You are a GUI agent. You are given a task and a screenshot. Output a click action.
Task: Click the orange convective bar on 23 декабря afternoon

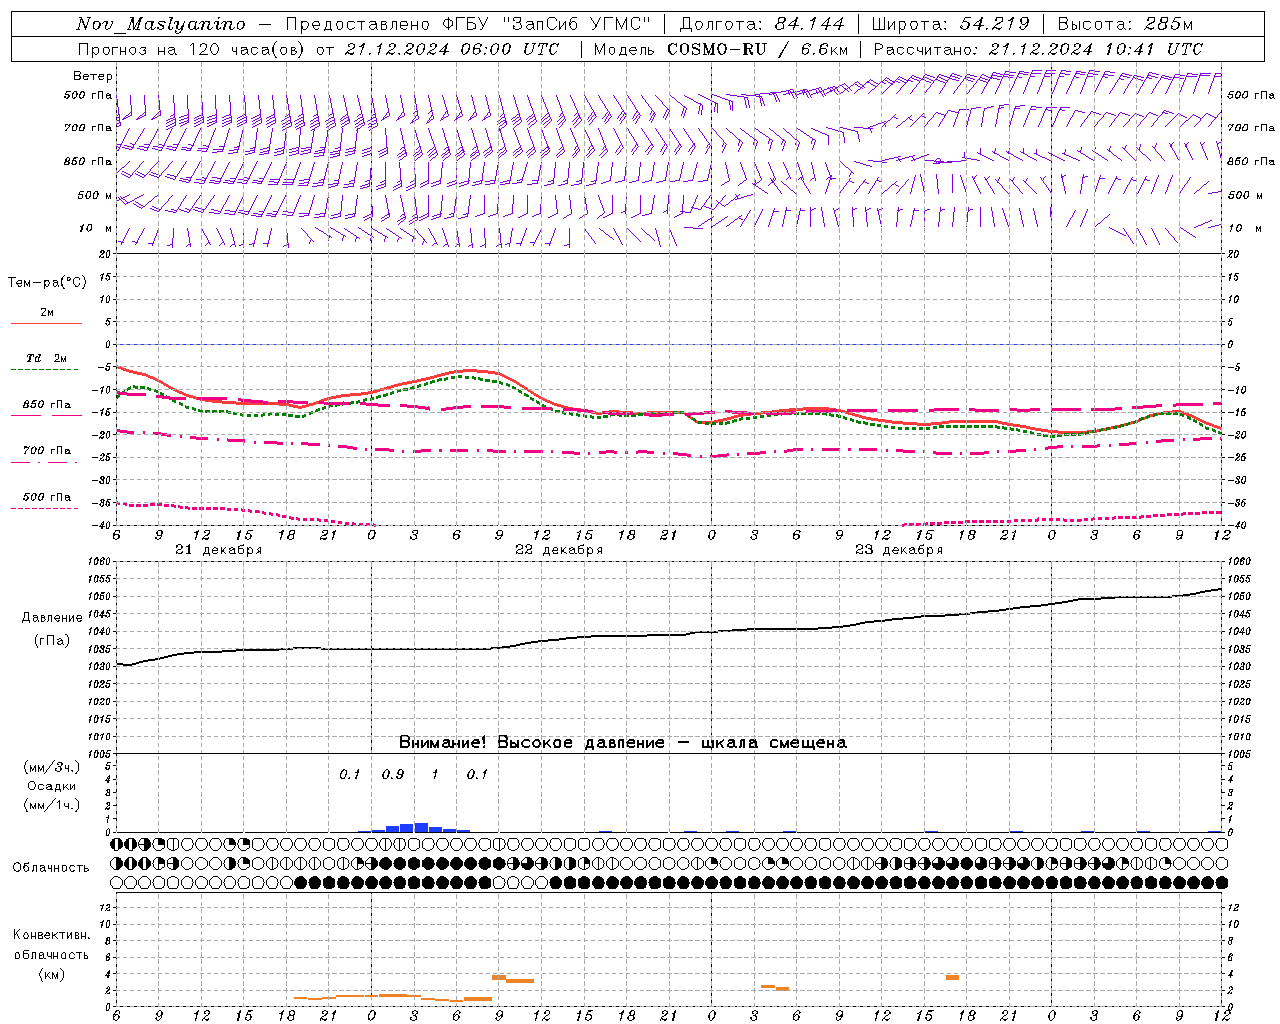coord(952,977)
